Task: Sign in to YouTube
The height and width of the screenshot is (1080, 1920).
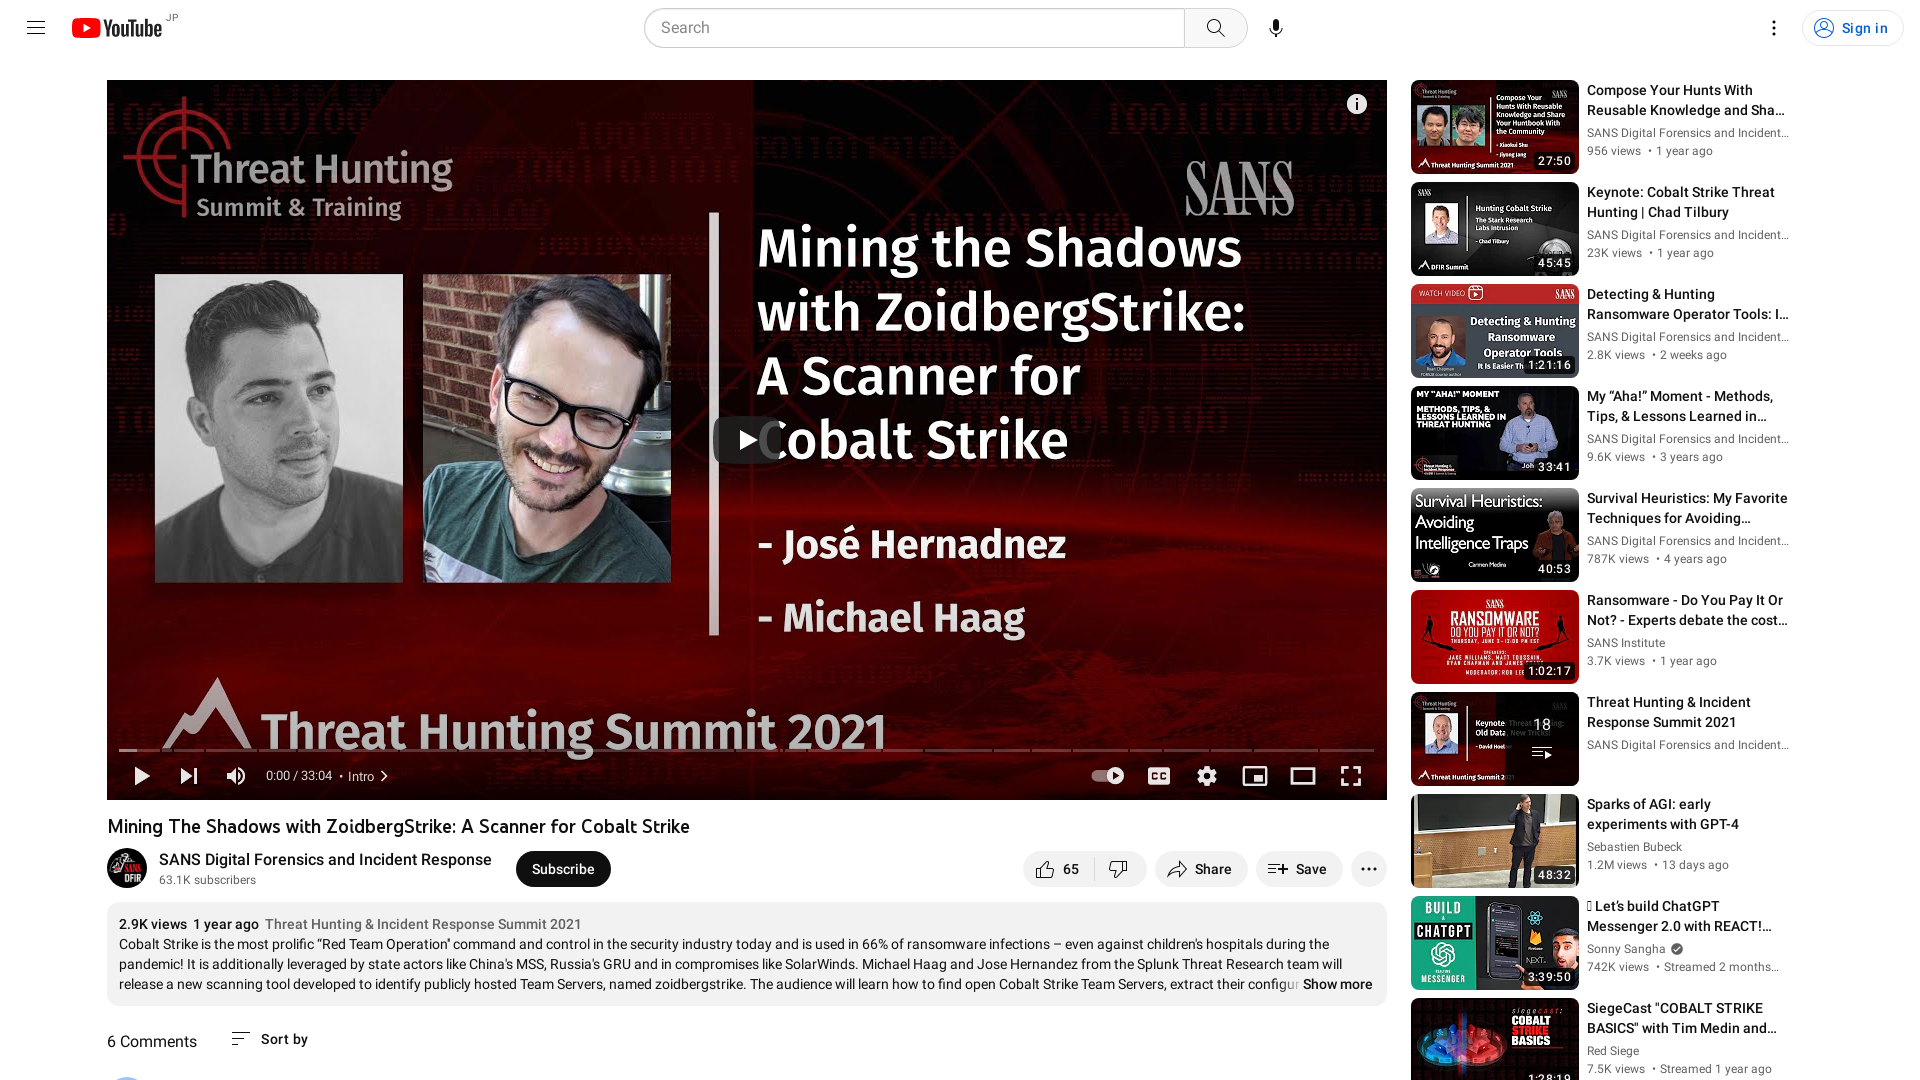Action: pyautogui.click(x=1852, y=28)
